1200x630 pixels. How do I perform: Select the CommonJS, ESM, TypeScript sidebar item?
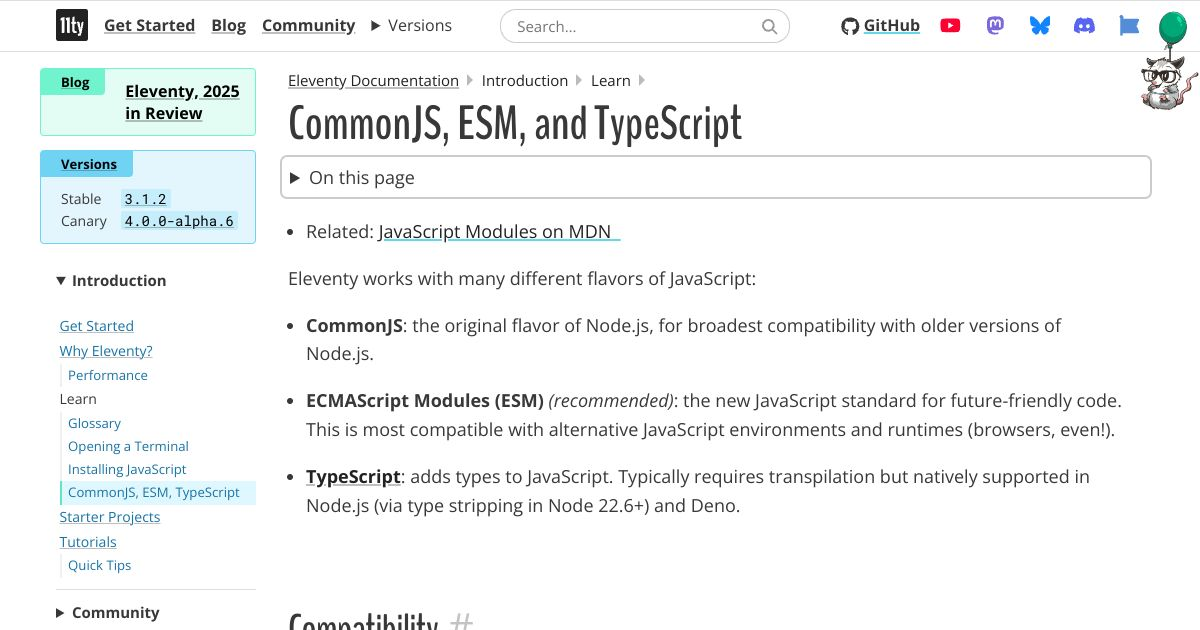tap(155, 492)
